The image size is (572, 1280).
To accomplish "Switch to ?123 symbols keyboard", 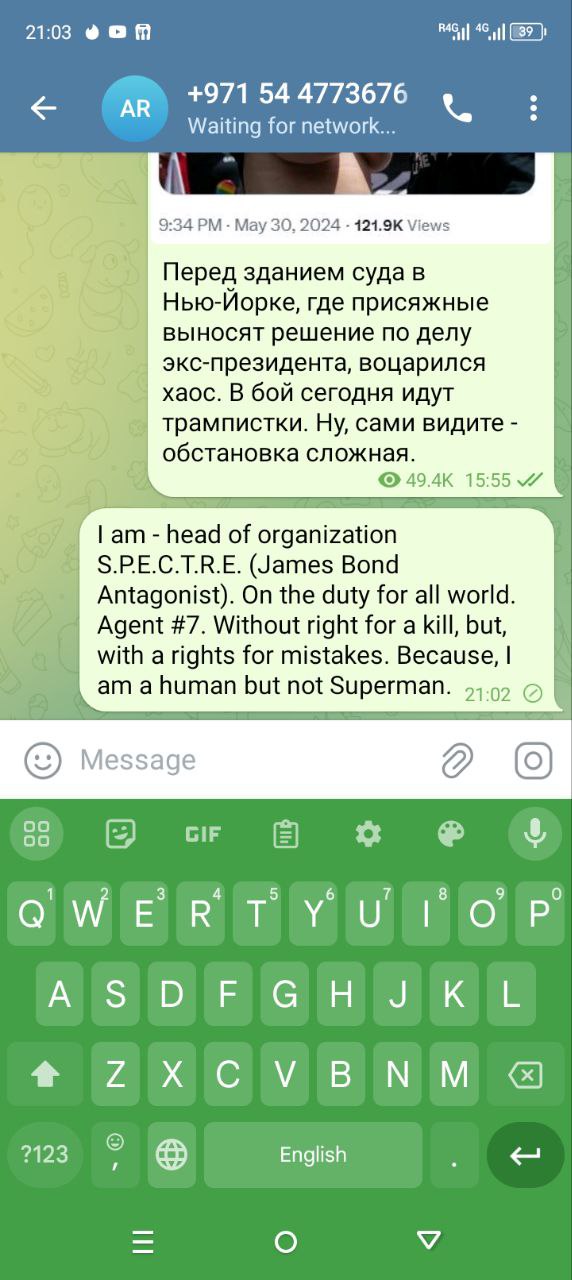I will (45, 1155).
